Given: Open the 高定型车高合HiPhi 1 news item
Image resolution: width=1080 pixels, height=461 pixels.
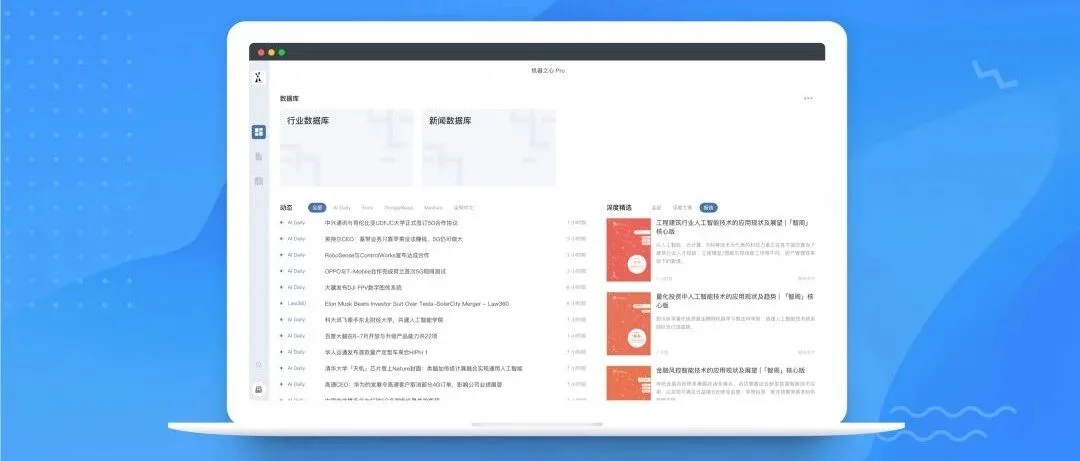Looking at the screenshot, I should tap(376, 352).
